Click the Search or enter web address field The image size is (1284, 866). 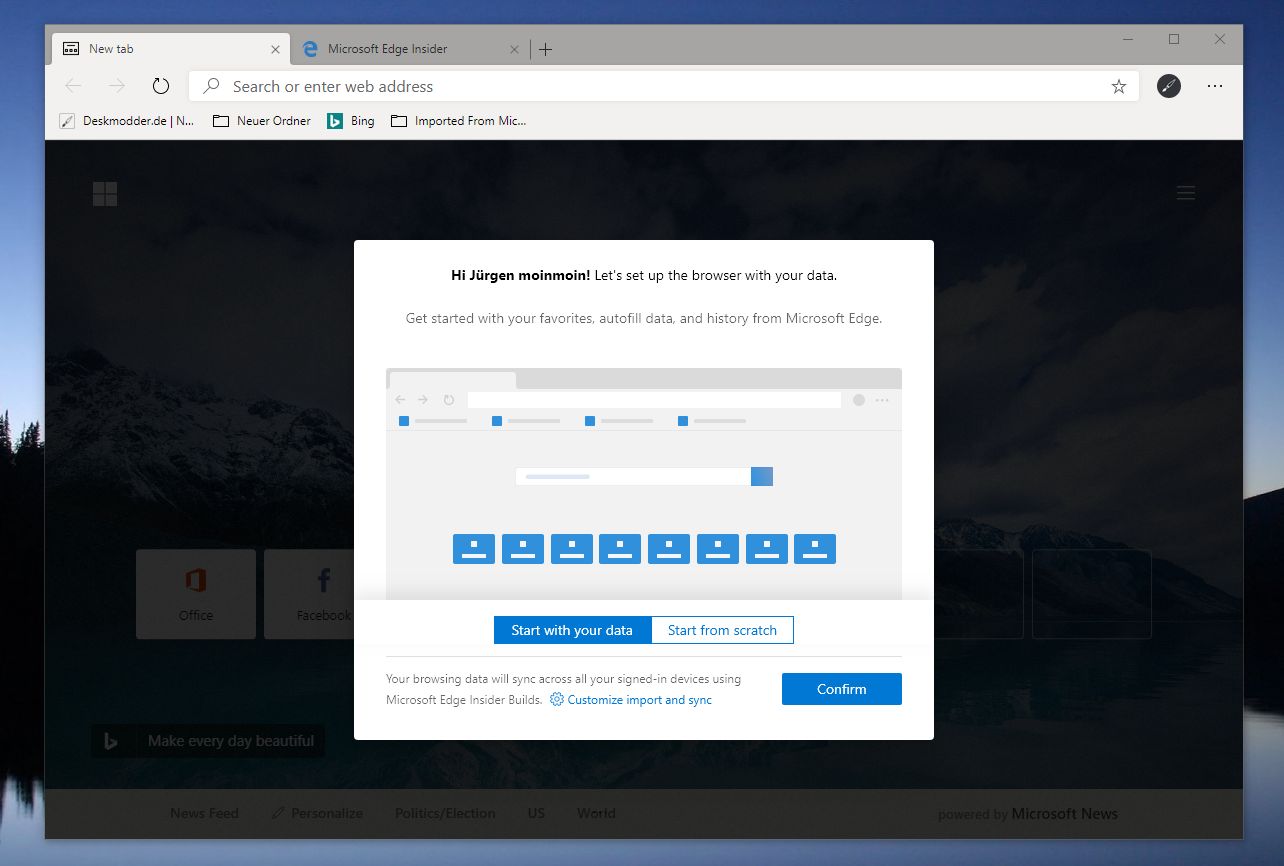(664, 86)
